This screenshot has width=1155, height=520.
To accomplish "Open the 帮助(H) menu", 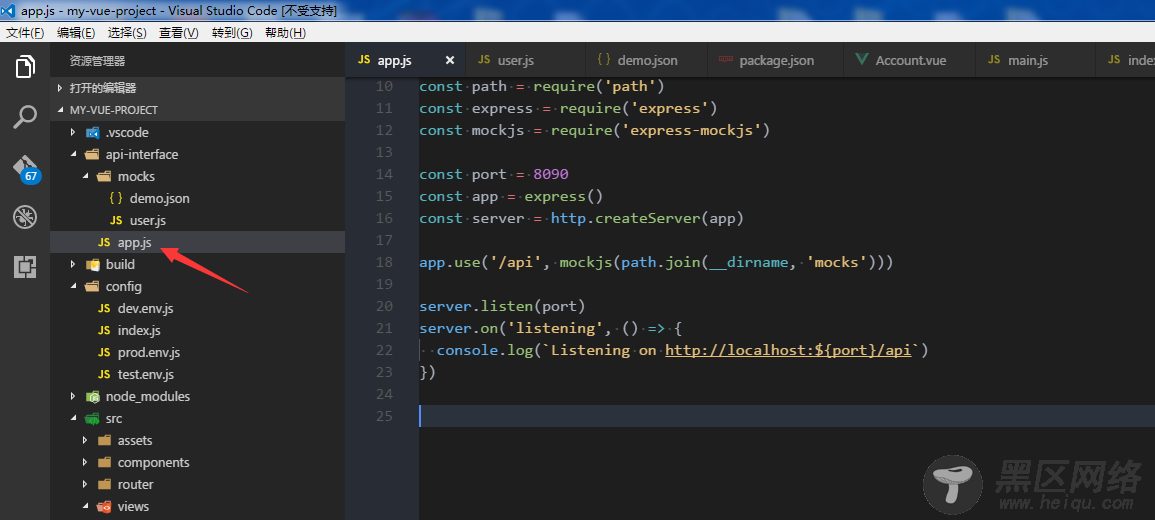I will click(285, 32).
